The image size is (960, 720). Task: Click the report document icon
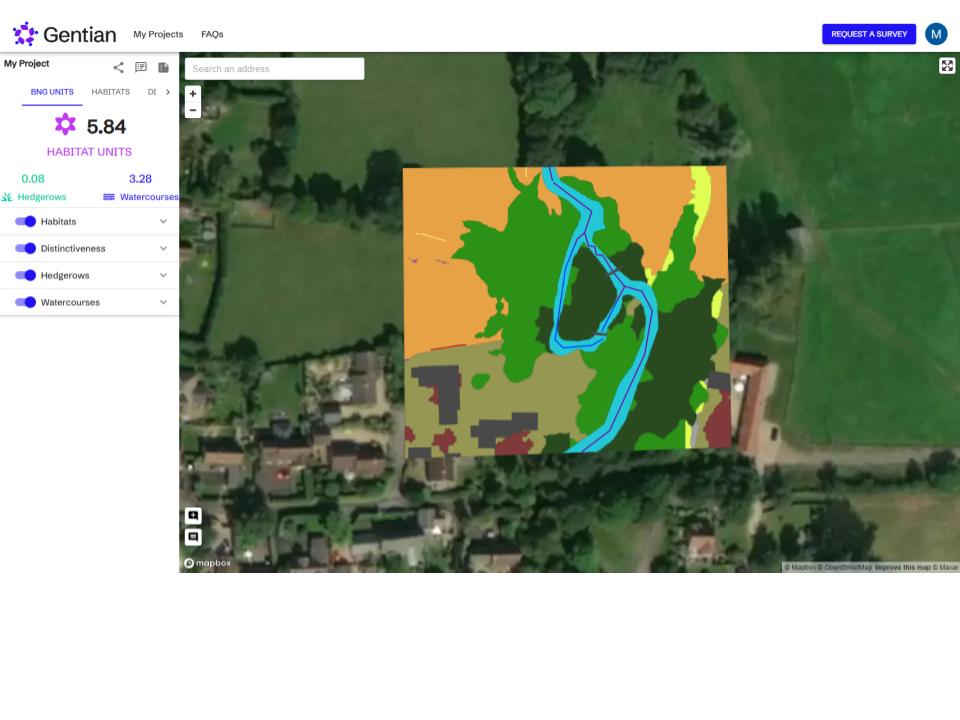click(x=163, y=68)
